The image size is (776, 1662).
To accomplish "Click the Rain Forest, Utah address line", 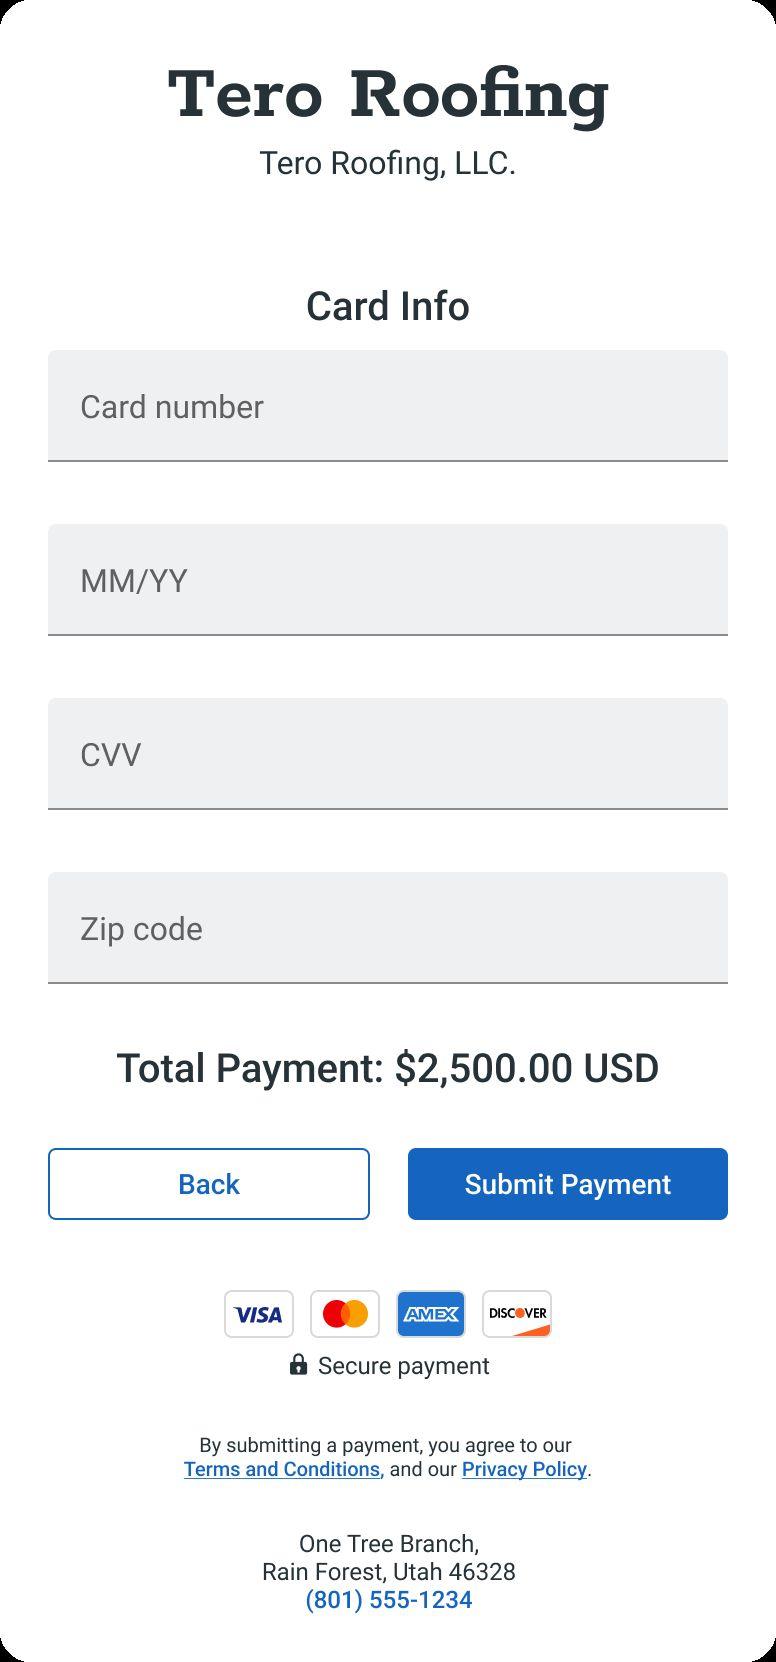I will (389, 1572).
